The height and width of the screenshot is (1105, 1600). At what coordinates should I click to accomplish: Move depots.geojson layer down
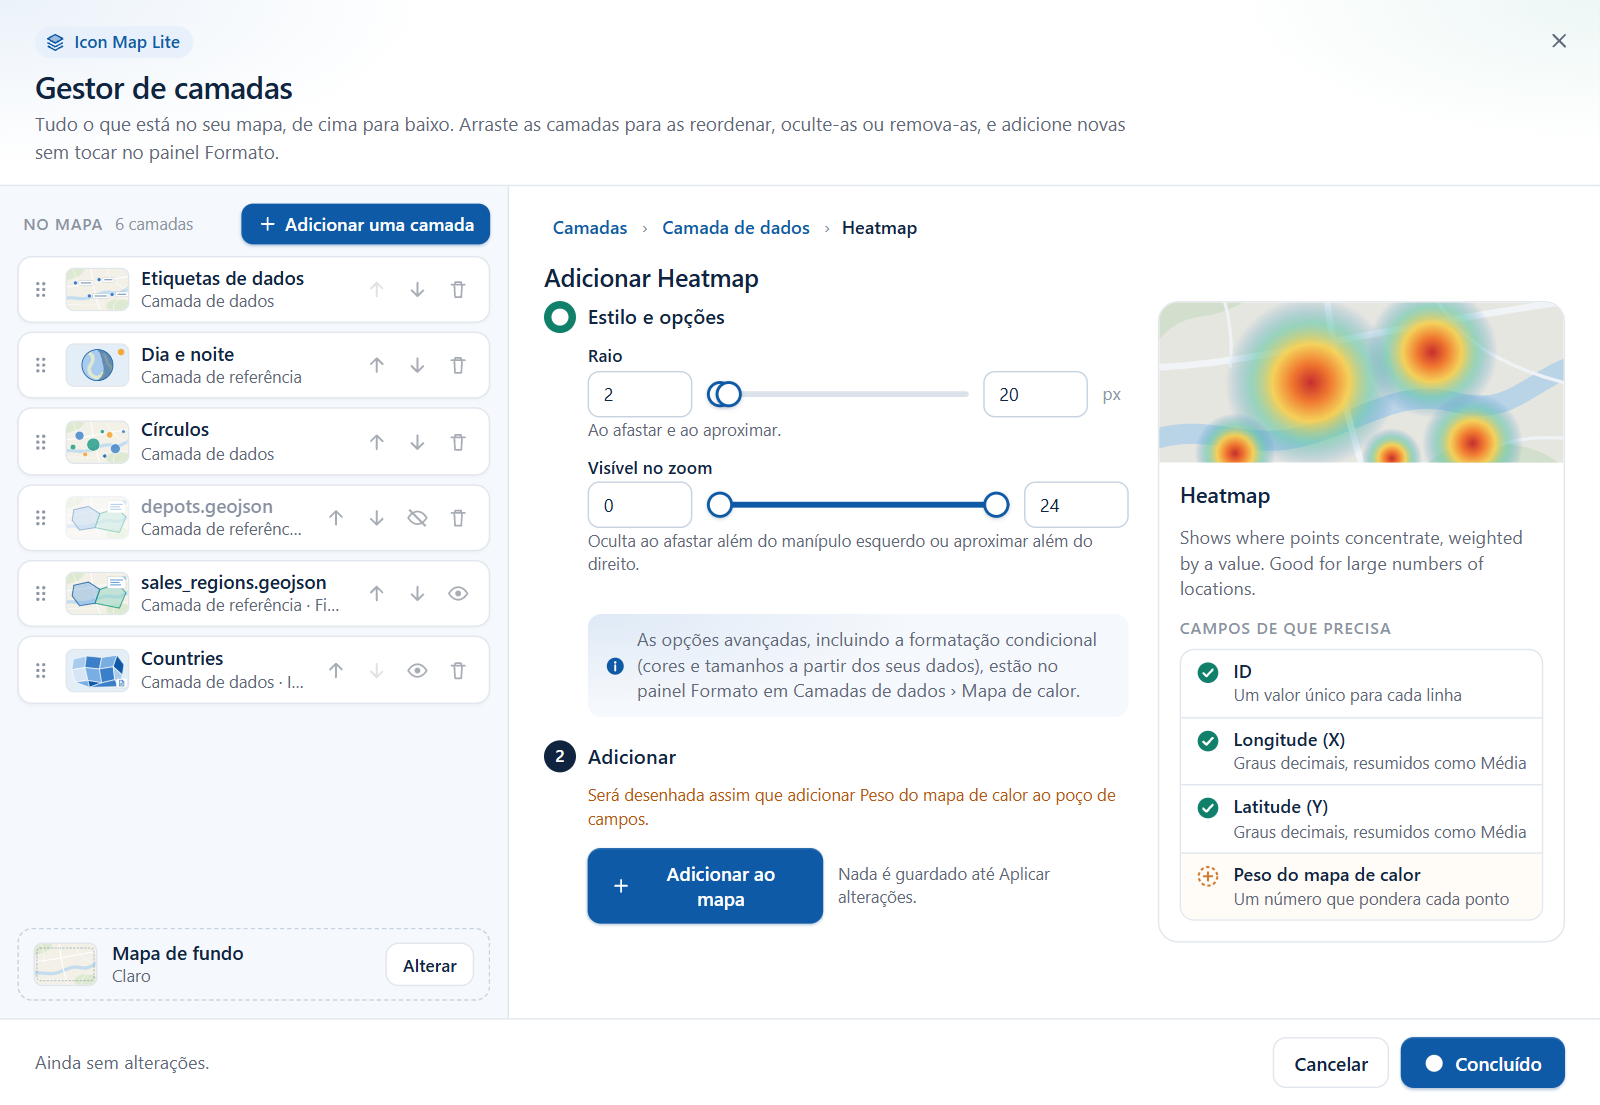(x=377, y=518)
